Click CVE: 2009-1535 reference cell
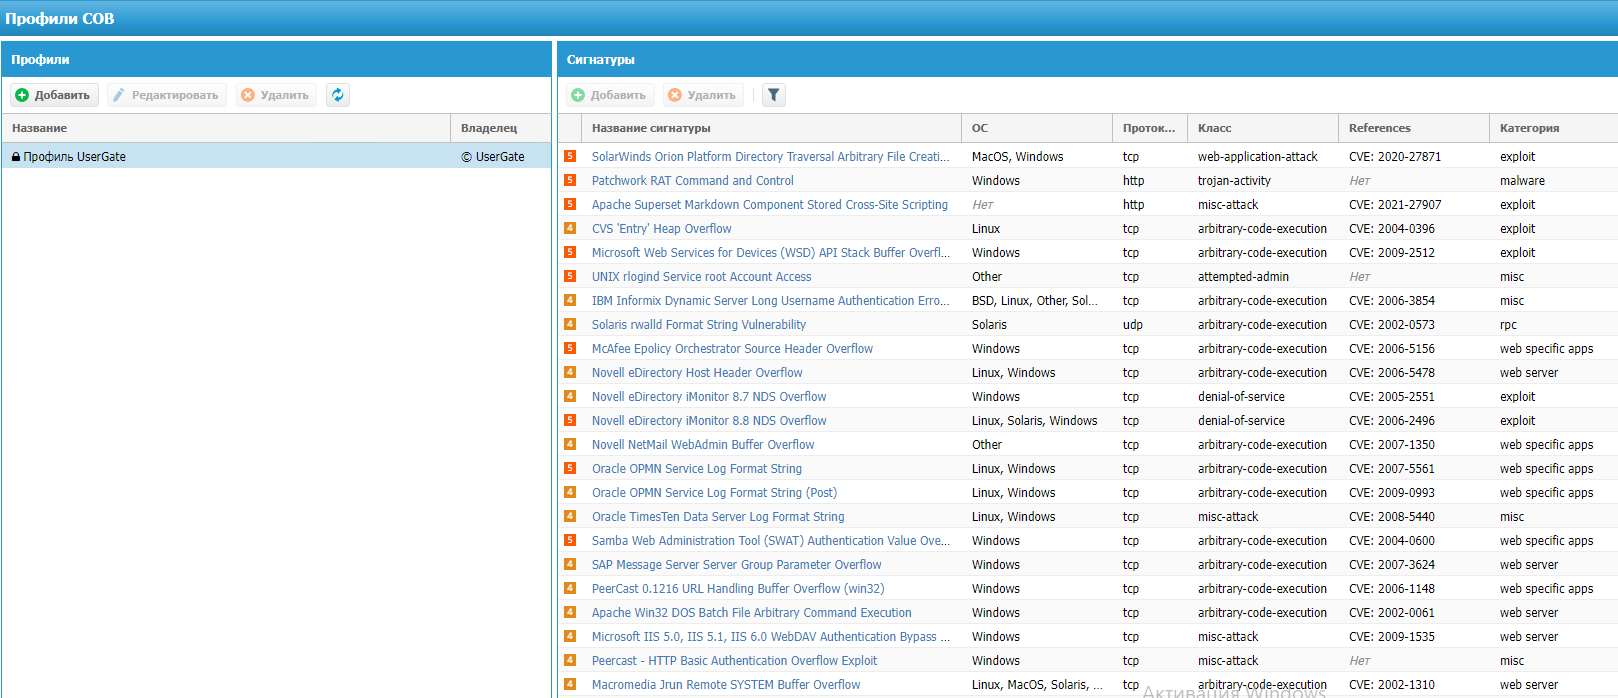This screenshot has height=698, width=1618. (x=1392, y=636)
